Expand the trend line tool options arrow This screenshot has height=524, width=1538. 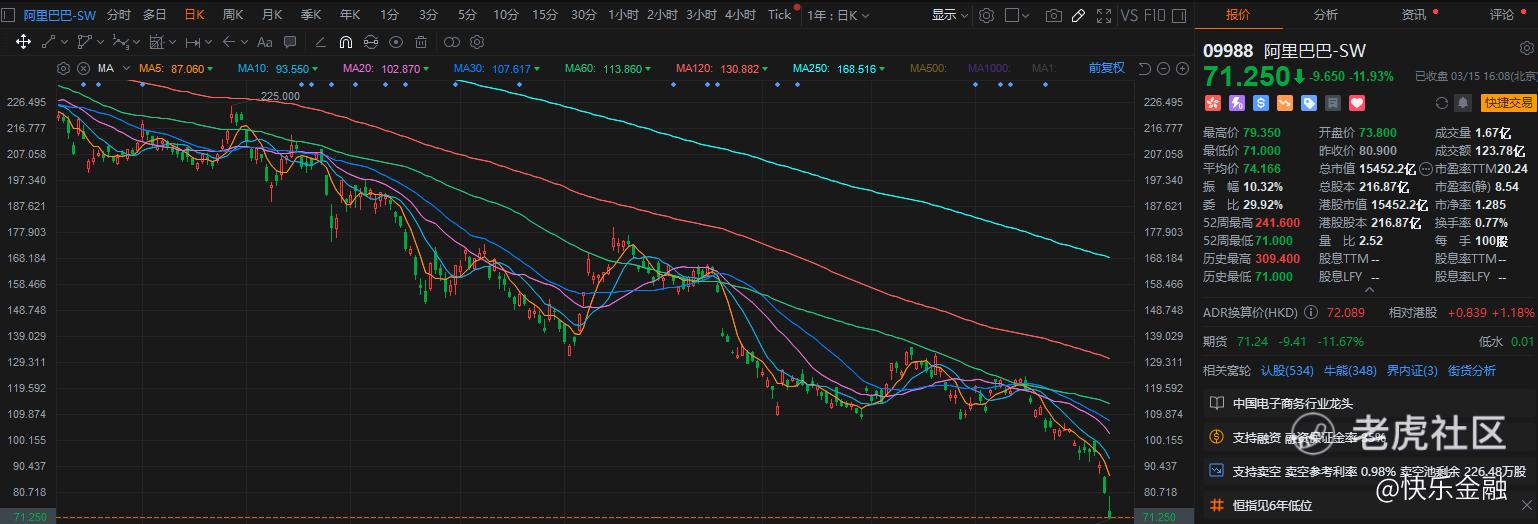pyautogui.click(x=64, y=42)
